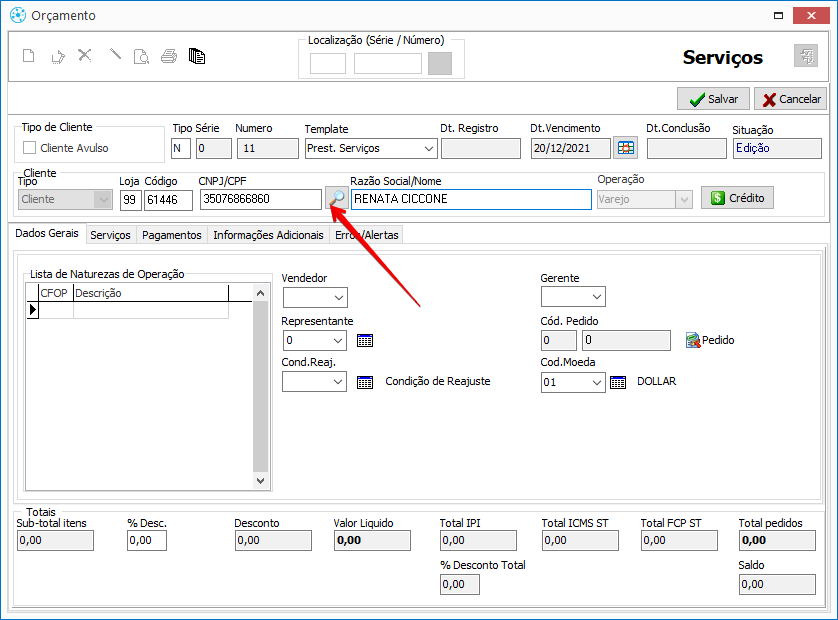Click the Cancelar button
The height and width of the screenshot is (620, 838).
[791, 99]
